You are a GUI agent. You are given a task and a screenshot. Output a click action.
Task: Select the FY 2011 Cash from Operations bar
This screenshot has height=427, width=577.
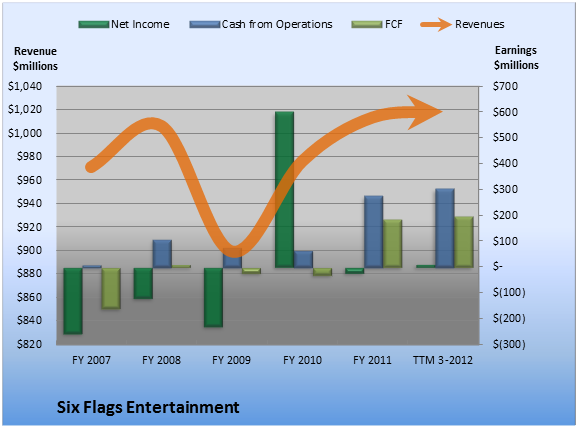[x=374, y=232]
